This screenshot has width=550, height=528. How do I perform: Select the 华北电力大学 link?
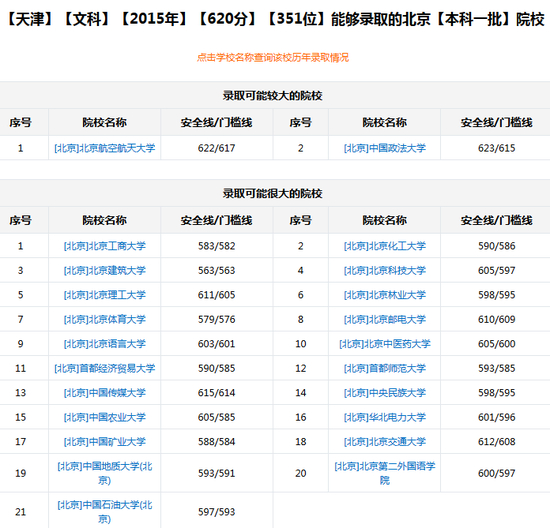pos(384,417)
